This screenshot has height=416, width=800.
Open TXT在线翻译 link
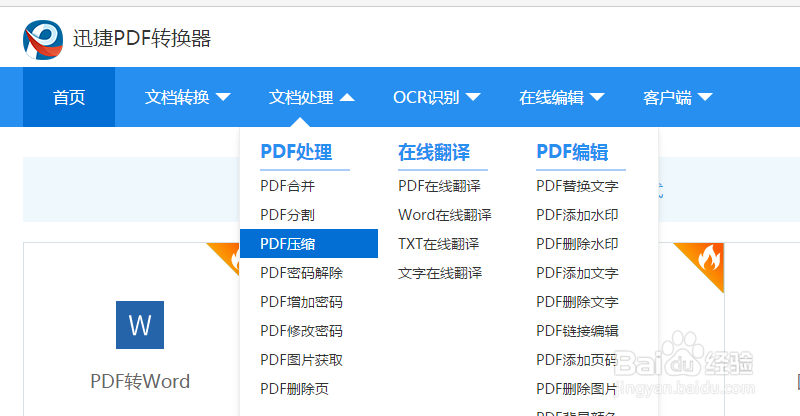[x=438, y=244]
